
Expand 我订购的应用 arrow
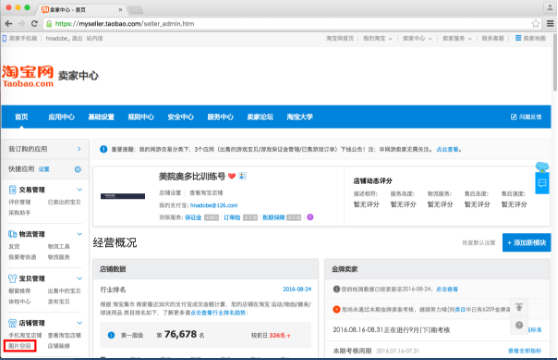point(79,149)
